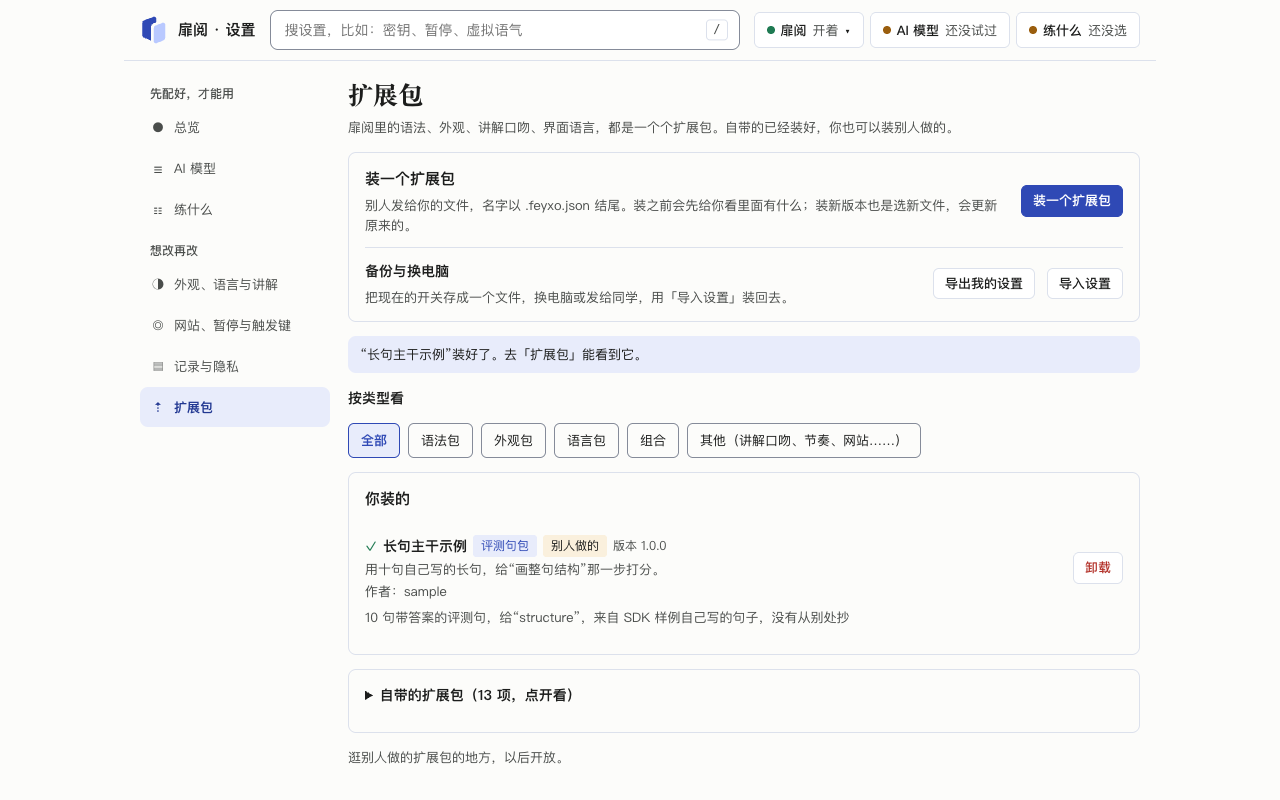Image resolution: width=1280 pixels, height=800 pixels.
Task: Click the 你装的 section heading
Action: point(388,498)
